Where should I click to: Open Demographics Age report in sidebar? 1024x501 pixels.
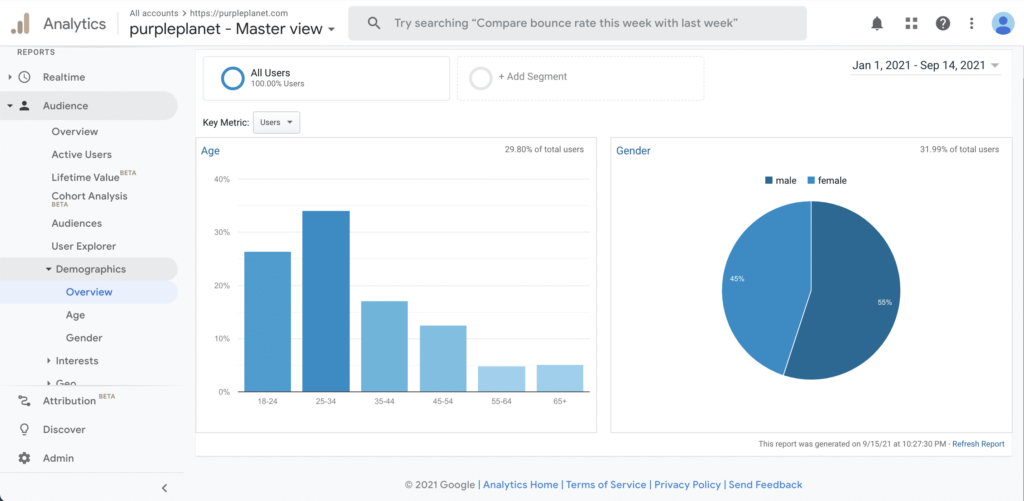(75, 315)
